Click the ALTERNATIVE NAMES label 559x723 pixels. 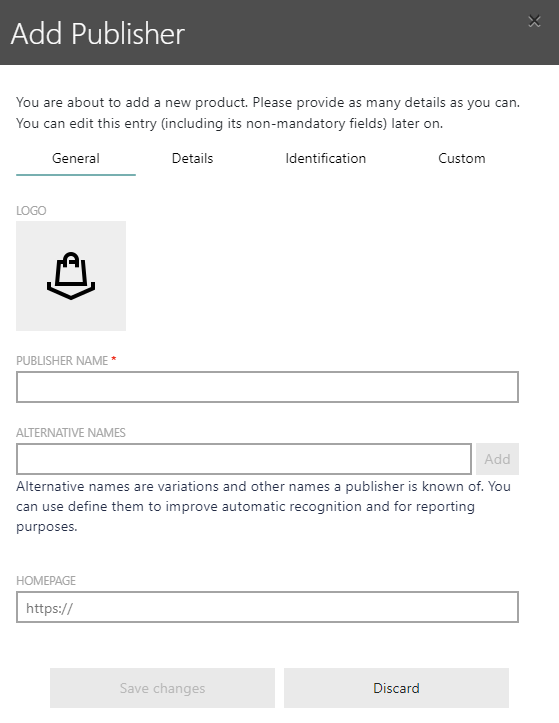71,433
